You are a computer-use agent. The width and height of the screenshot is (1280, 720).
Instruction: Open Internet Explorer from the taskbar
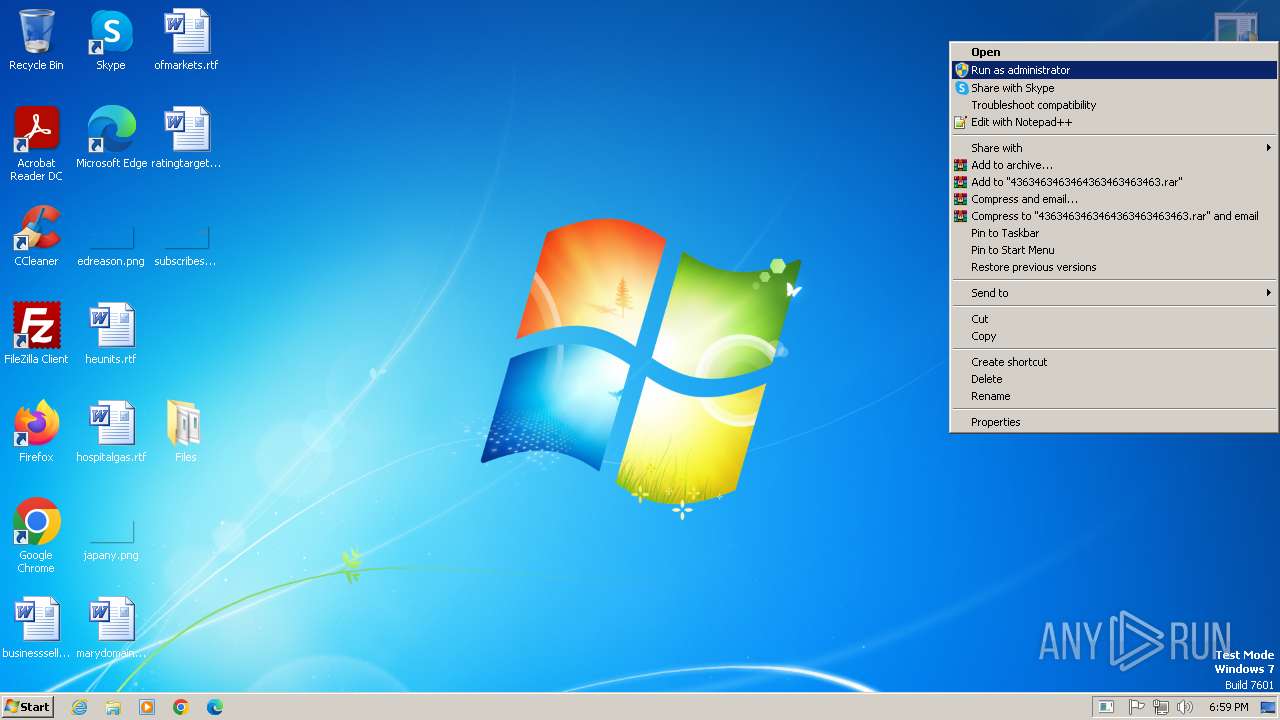(79, 707)
